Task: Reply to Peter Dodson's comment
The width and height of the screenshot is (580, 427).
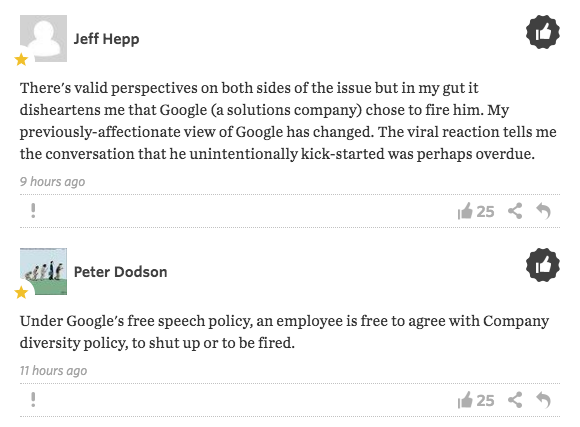Action: click(x=543, y=400)
